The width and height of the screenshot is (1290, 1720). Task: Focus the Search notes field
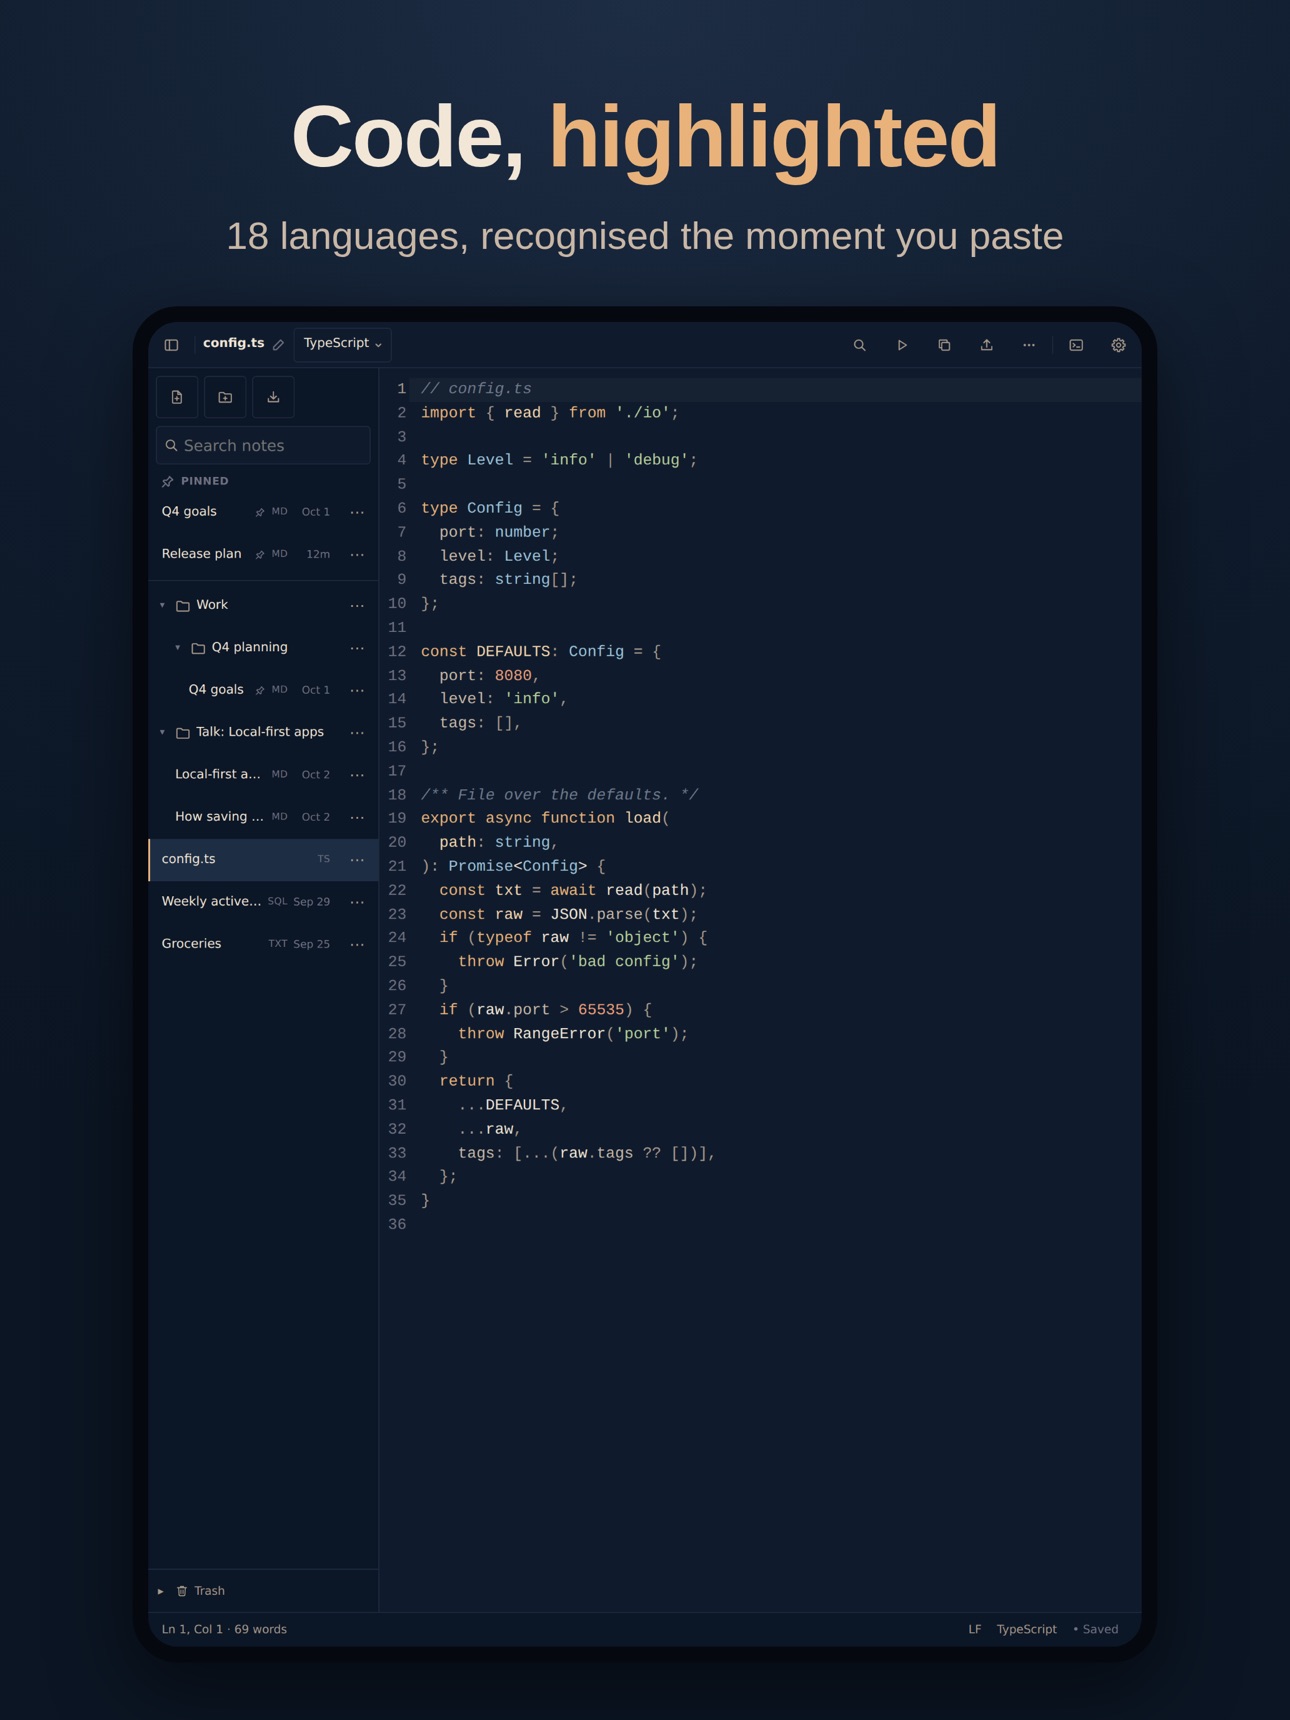(x=263, y=445)
